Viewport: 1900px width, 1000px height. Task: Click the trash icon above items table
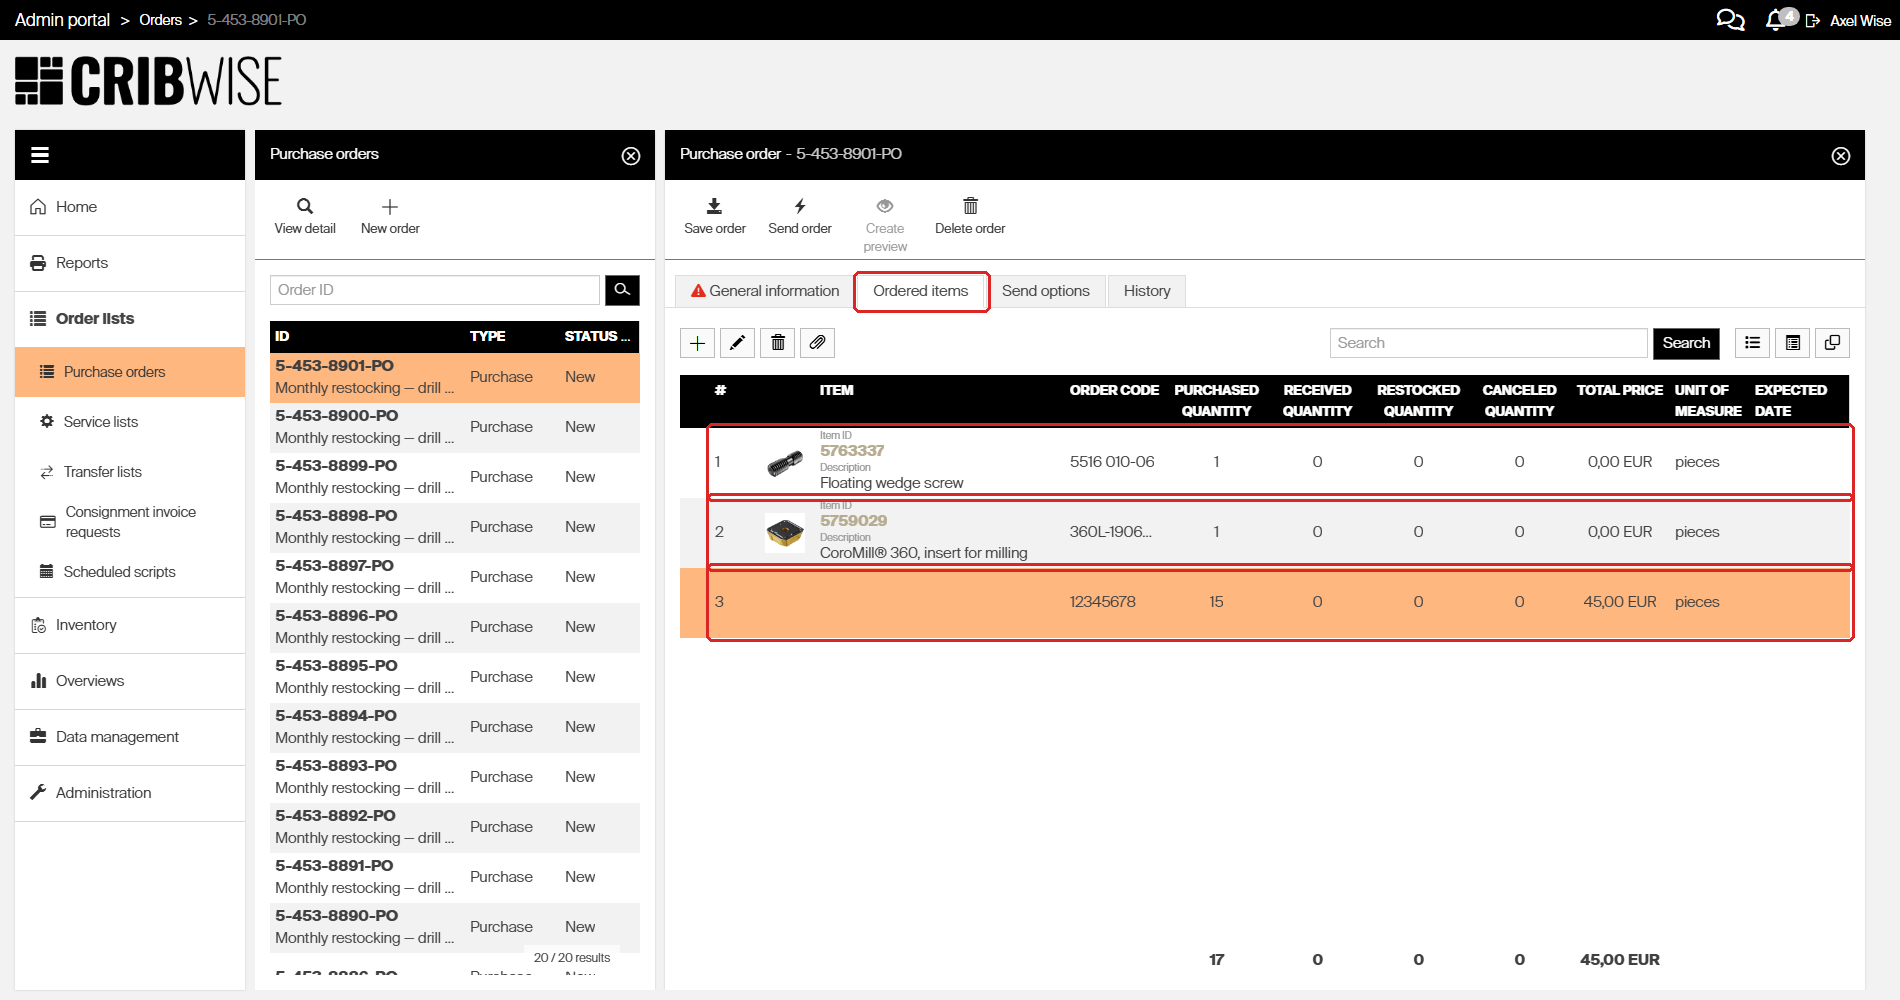(x=778, y=343)
